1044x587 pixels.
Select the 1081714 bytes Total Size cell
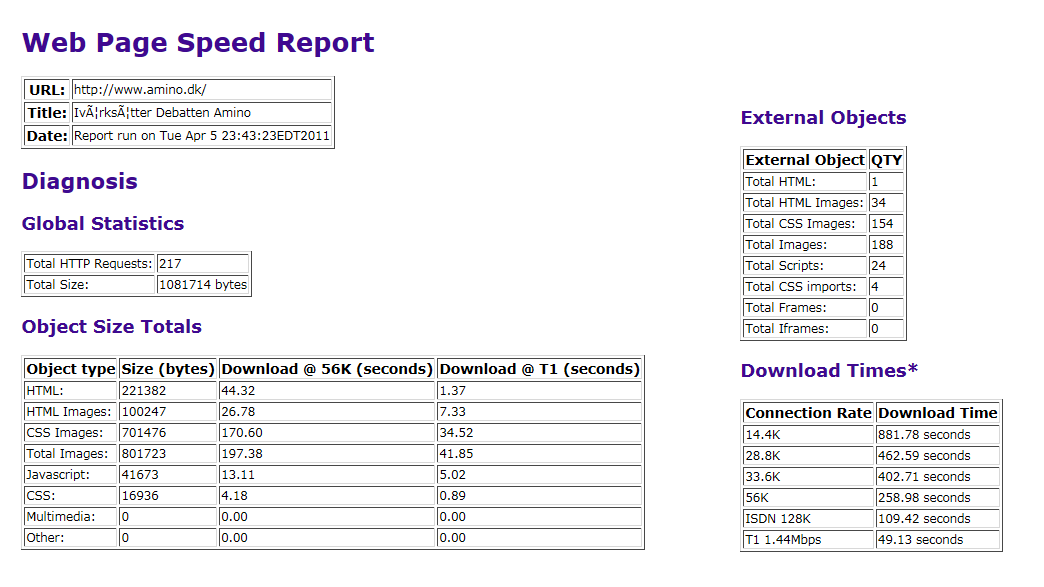pyautogui.click(x=202, y=285)
